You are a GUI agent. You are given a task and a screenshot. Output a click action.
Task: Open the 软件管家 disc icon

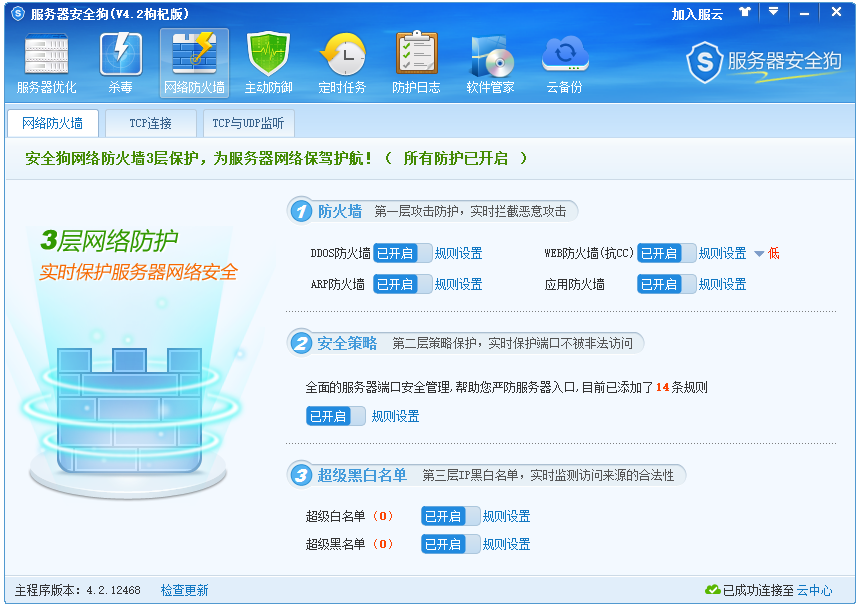pyautogui.click(x=490, y=63)
